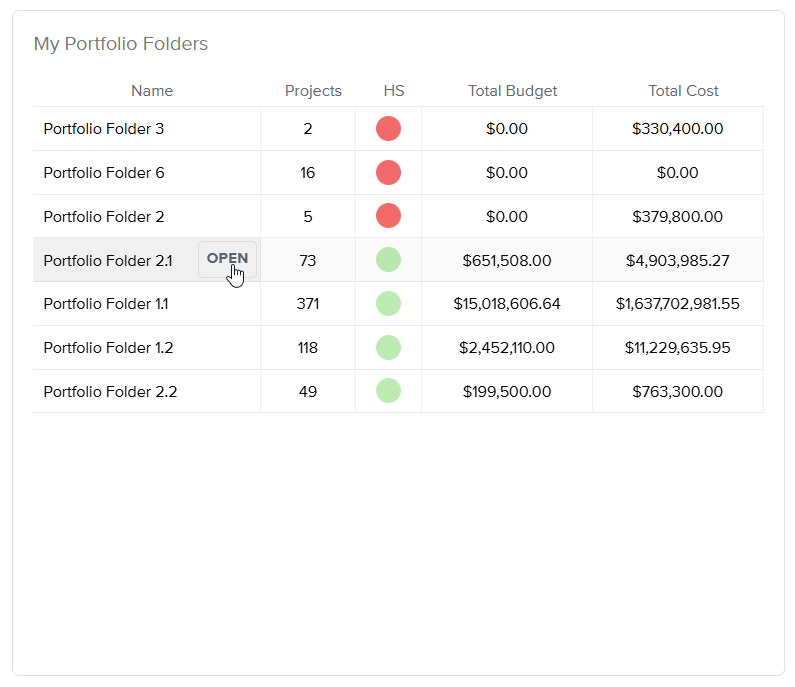795x687 pixels.
Task: Sort by the HS column header
Action: click(x=394, y=91)
